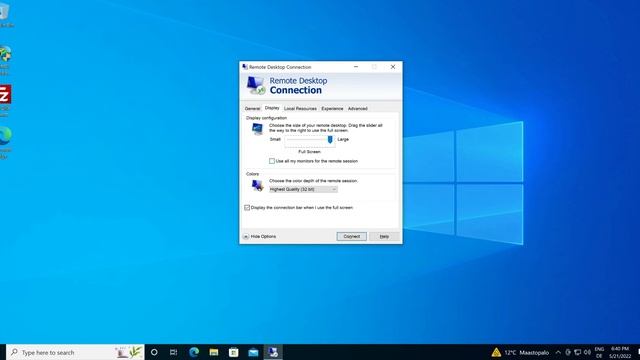Select the Display tab
Viewport: 640px width, 360px height.
pos(272,108)
